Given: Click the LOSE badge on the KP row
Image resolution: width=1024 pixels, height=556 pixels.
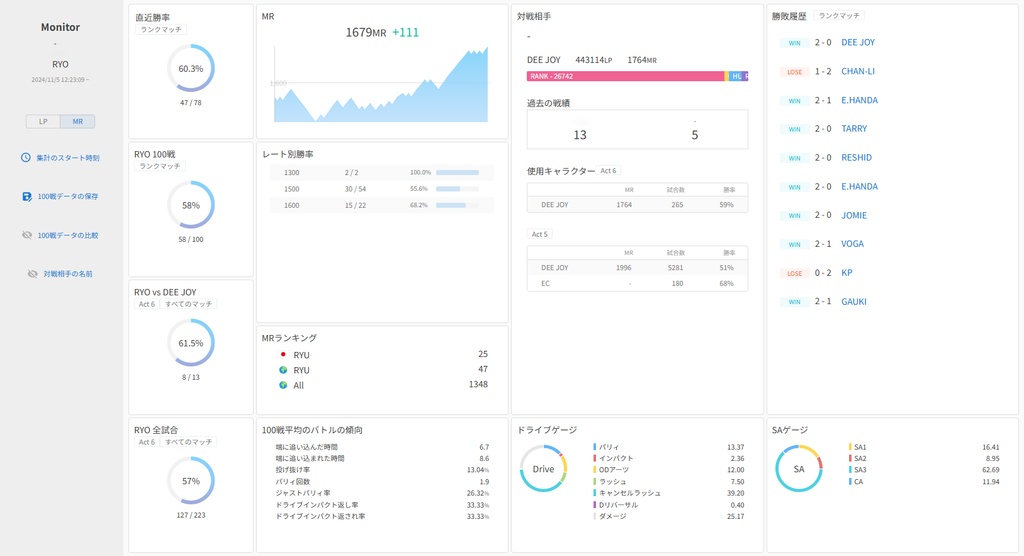Looking at the screenshot, I should pos(794,273).
